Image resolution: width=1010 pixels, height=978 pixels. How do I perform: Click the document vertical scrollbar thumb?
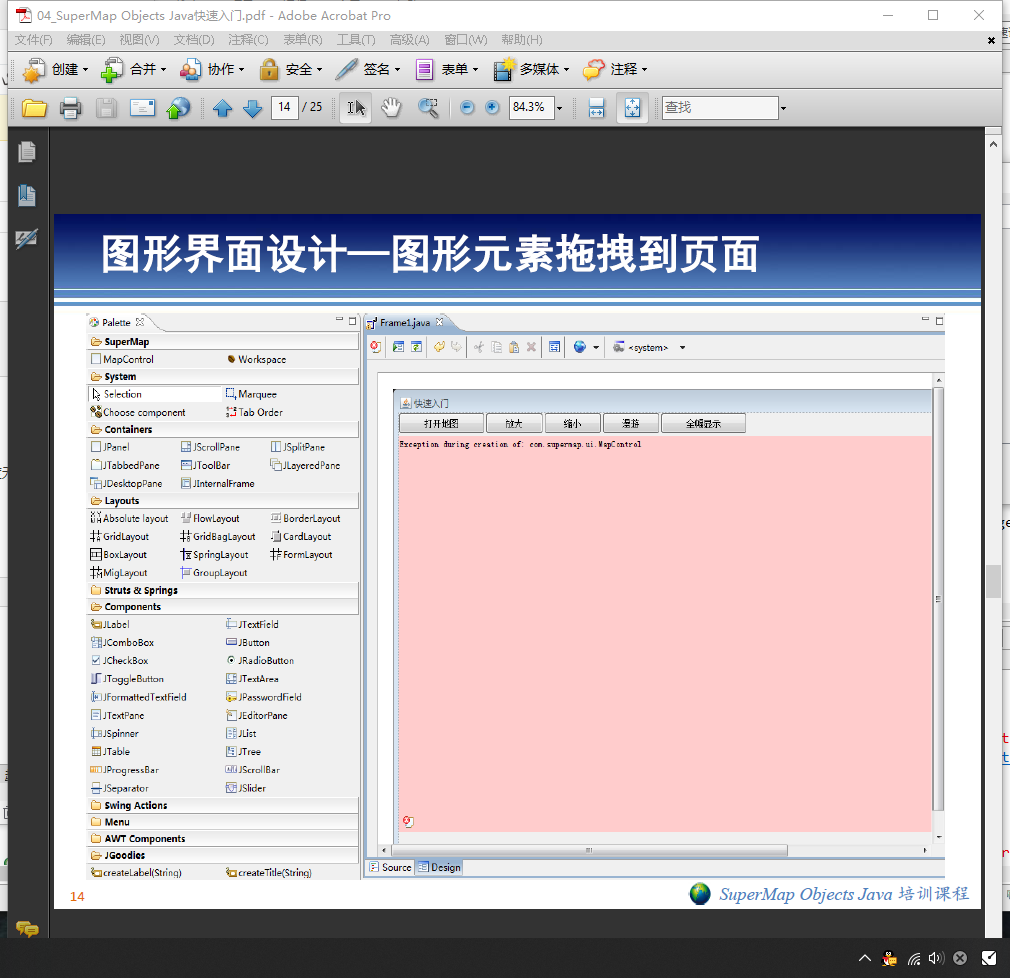993,581
